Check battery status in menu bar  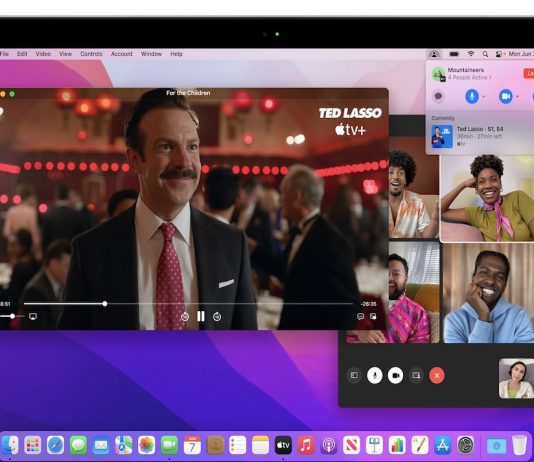pyautogui.click(x=454, y=54)
